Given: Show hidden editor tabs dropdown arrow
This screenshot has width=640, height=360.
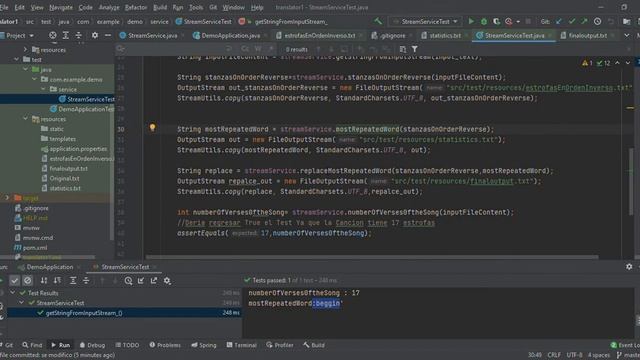Looking at the screenshot, I should coord(627,36).
